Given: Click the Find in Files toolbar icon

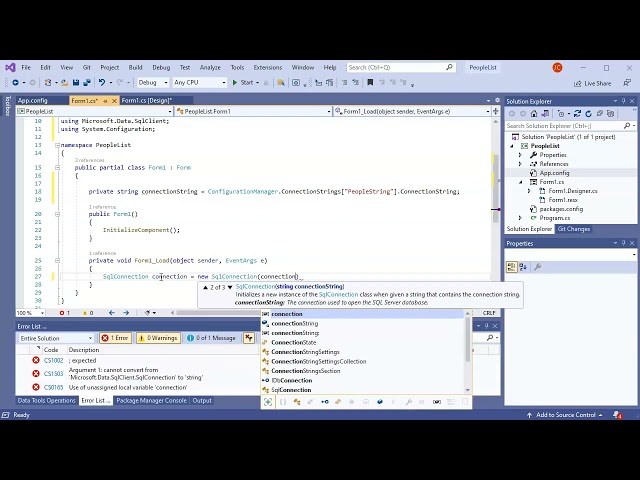Looking at the screenshot, I should [x=281, y=83].
